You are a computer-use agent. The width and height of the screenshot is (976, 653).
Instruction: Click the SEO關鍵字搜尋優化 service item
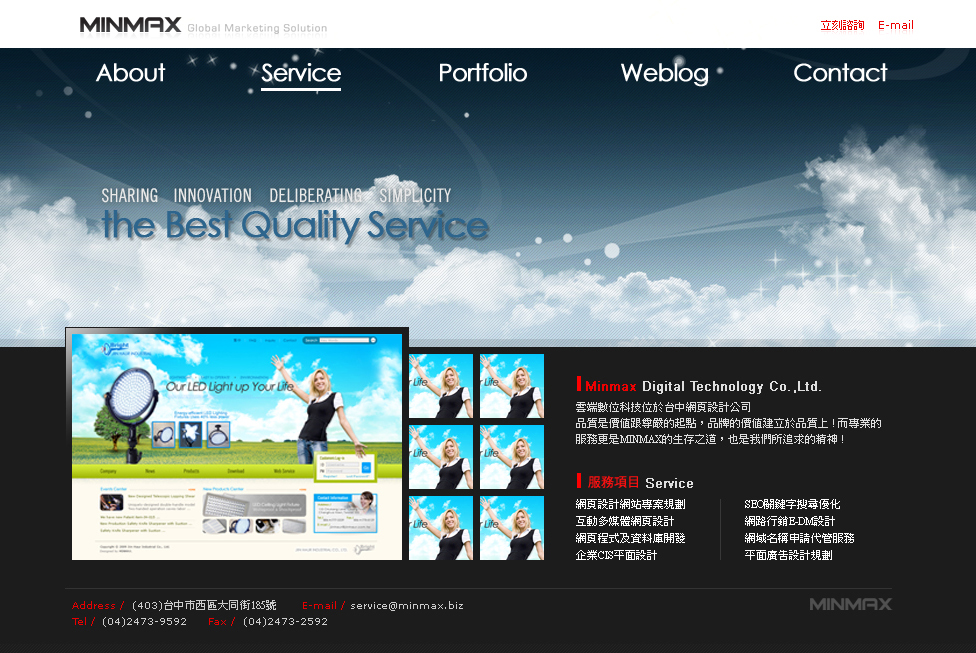(x=792, y=504)
